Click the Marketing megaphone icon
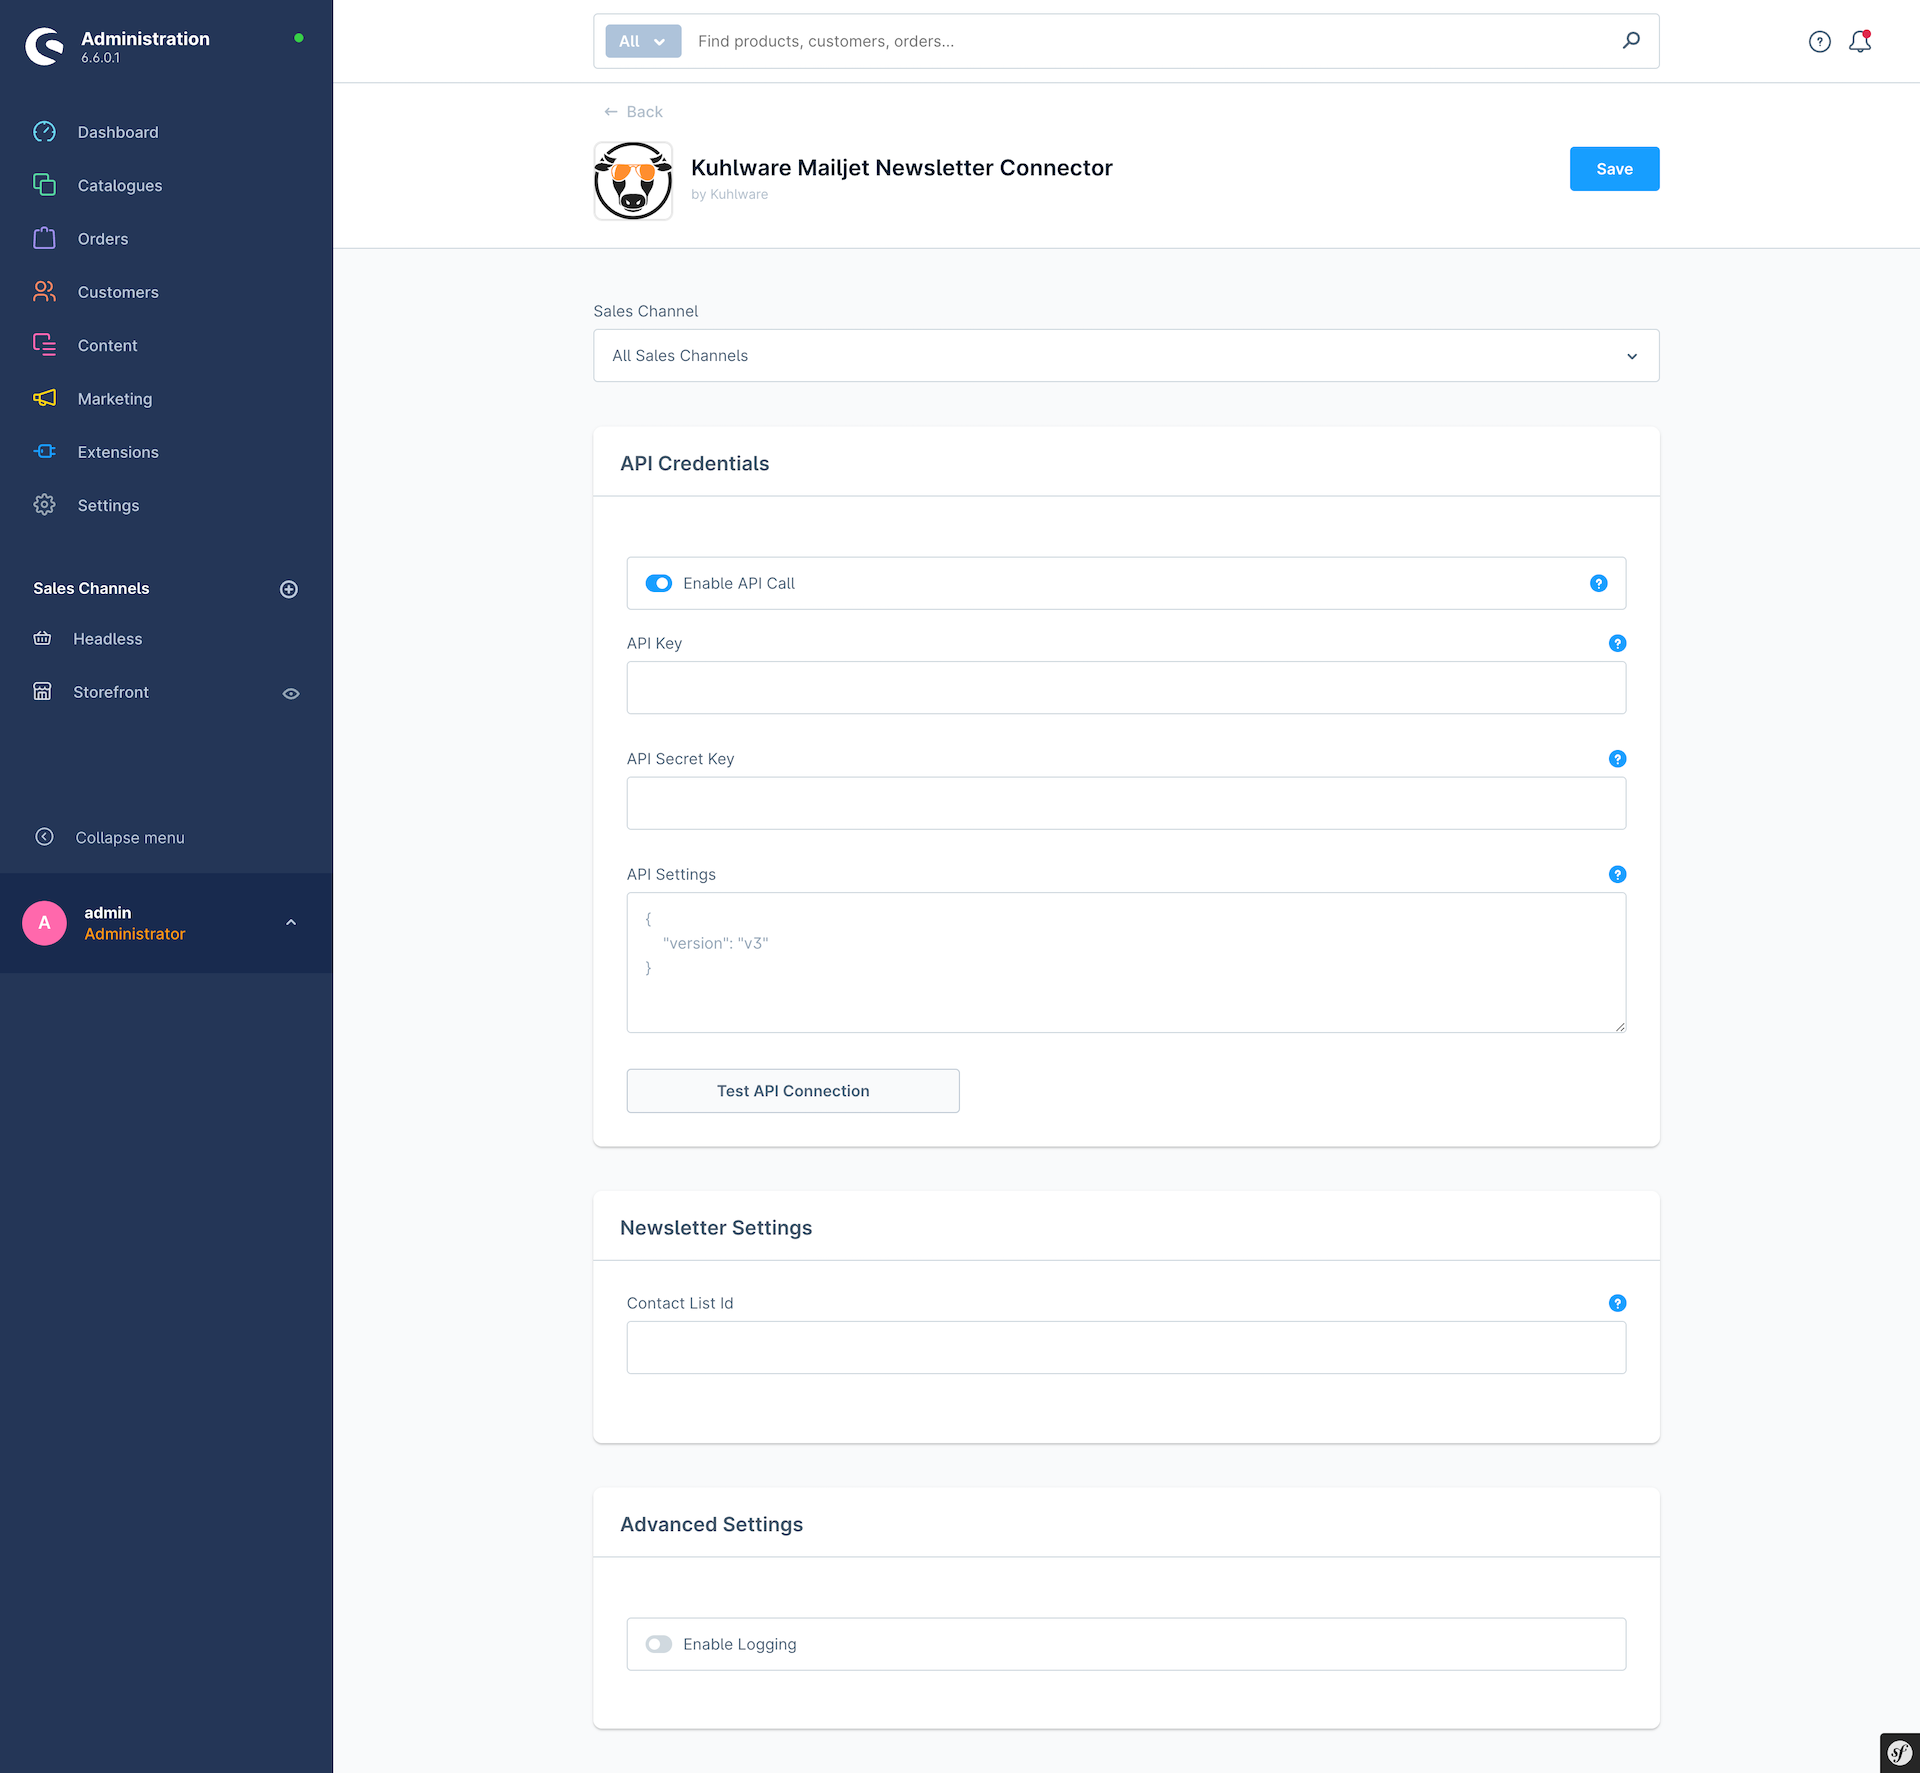 pyautogui.click(x=44, y=398)
